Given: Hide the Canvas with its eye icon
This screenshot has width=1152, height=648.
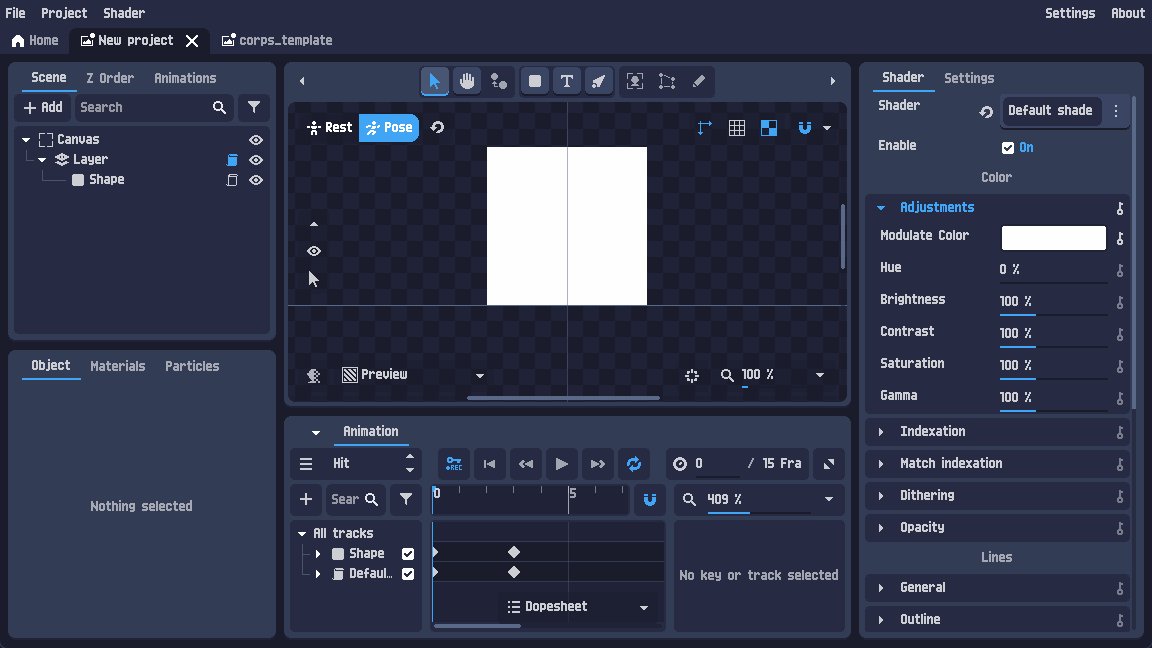Looking at the screenshot, I should coord(256,140).
